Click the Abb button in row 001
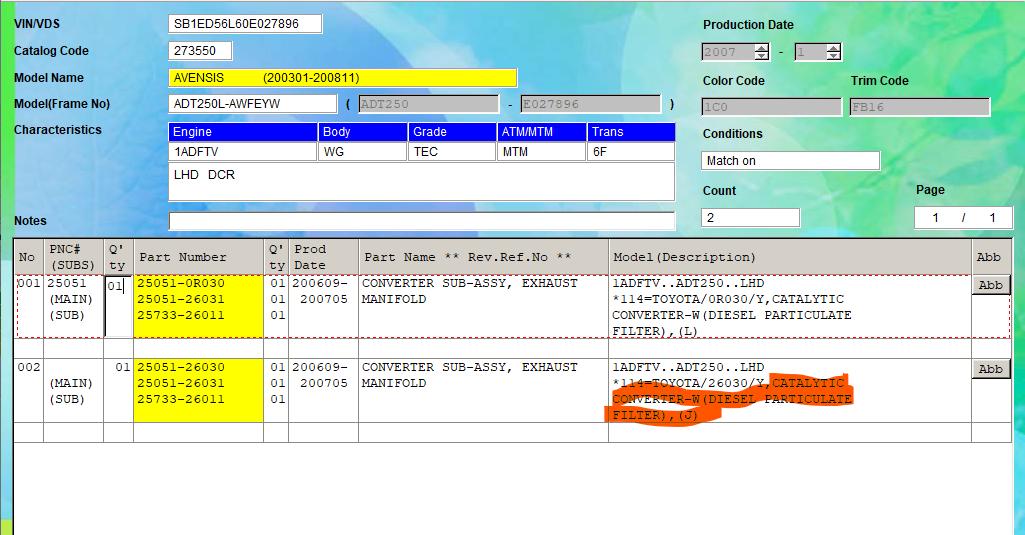 (x=990, y=285)
